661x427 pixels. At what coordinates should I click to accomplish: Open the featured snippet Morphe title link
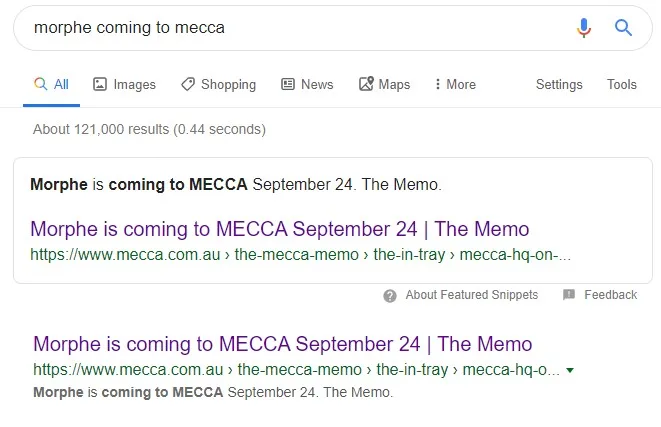click(x=280, y=229)
